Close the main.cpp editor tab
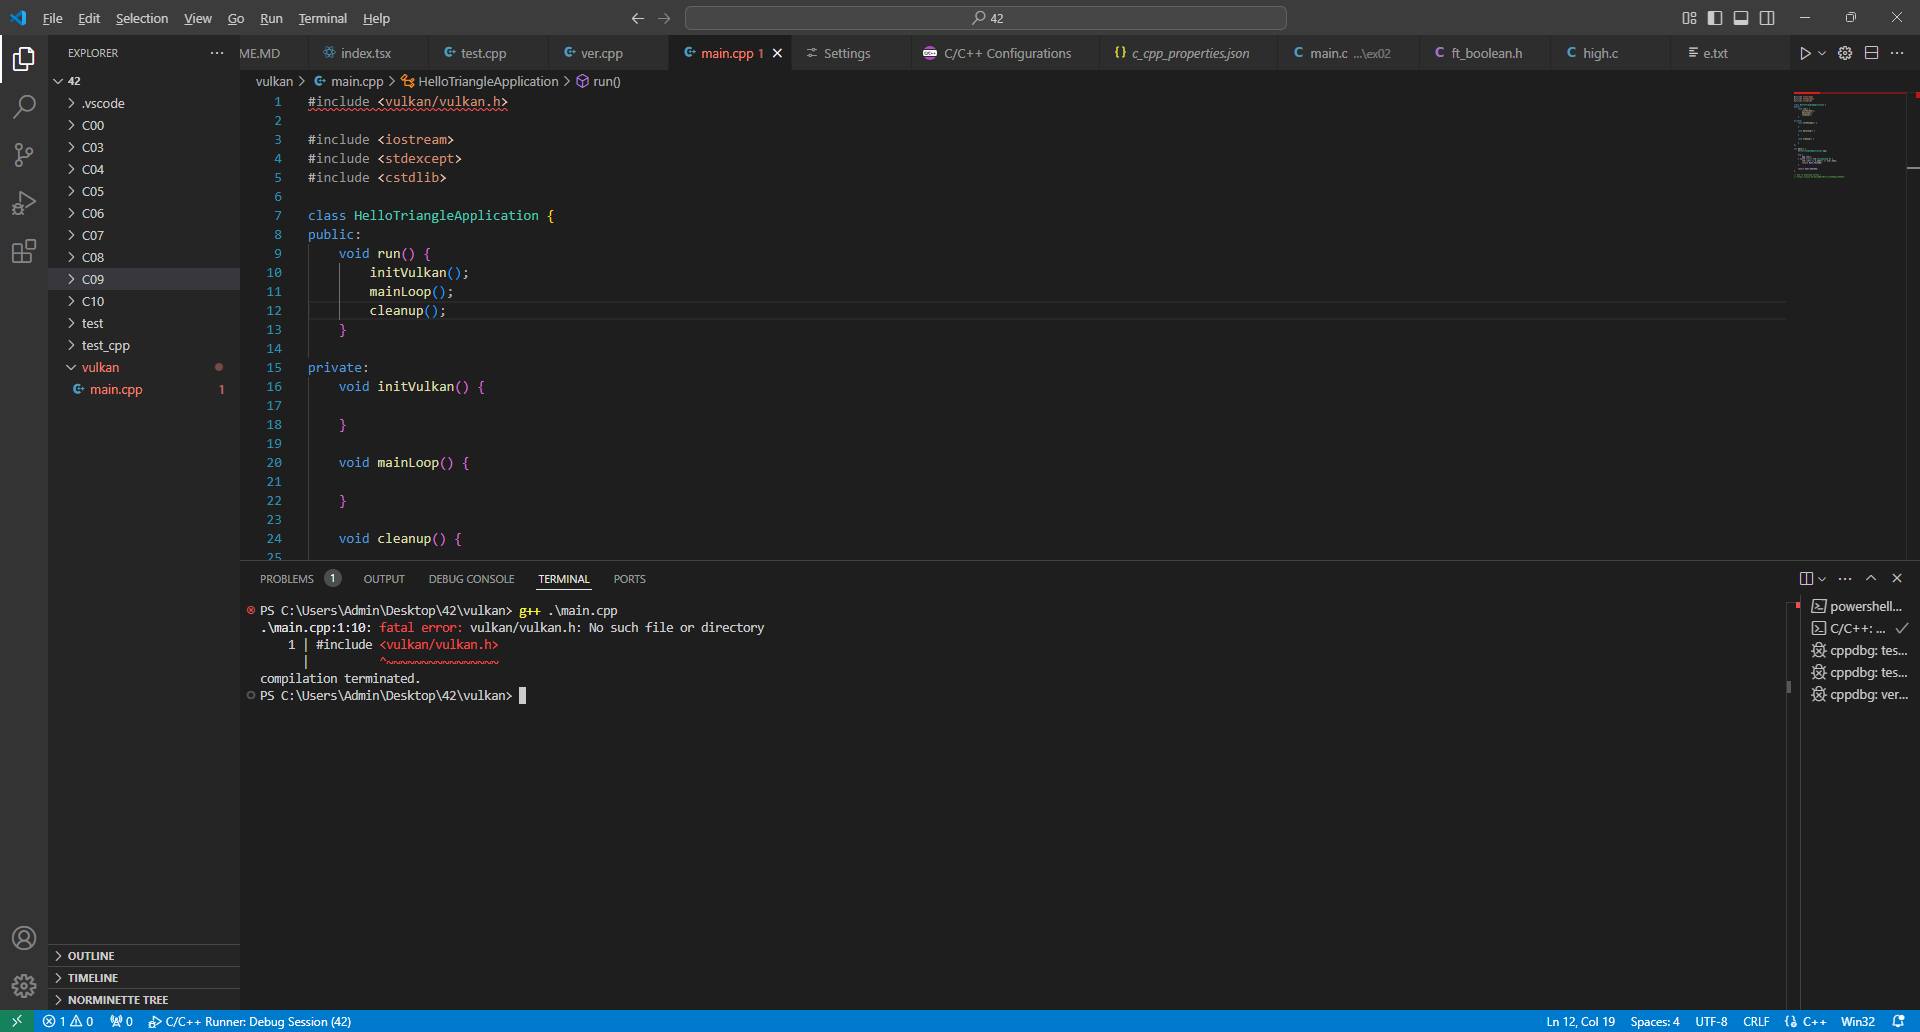The width and height of the screenshot is (1920, 1032). point(777,53)
